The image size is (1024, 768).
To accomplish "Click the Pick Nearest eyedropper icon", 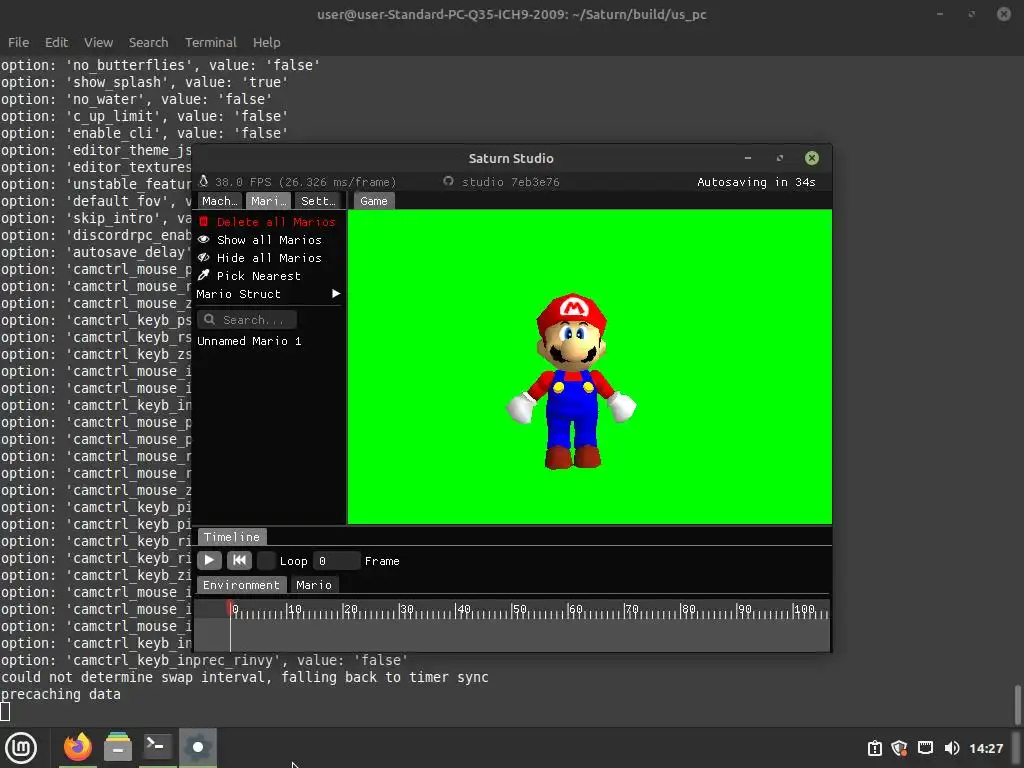I will coord(204,276).
